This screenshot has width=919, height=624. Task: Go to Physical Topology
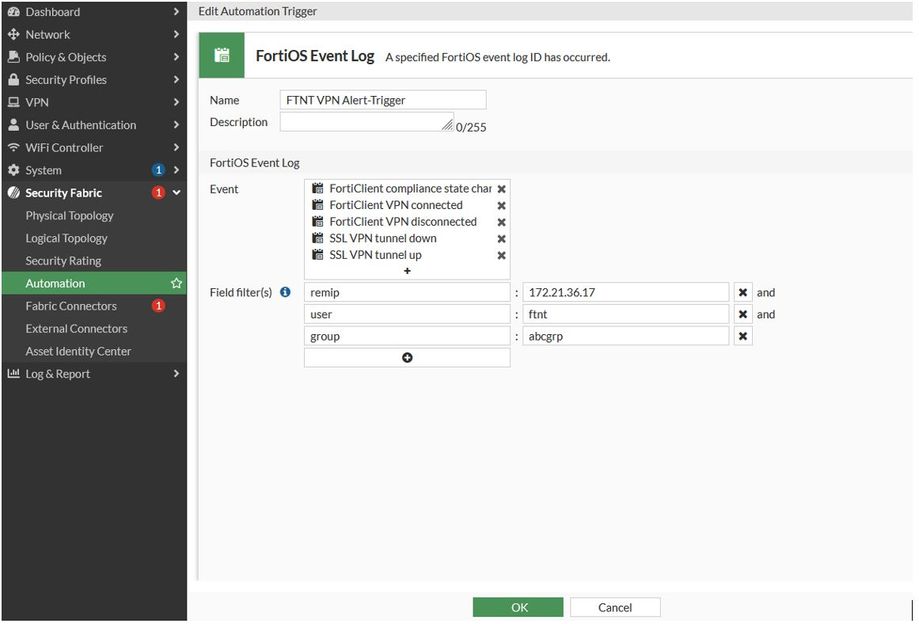pyautogui.click(x=69, y=216)
